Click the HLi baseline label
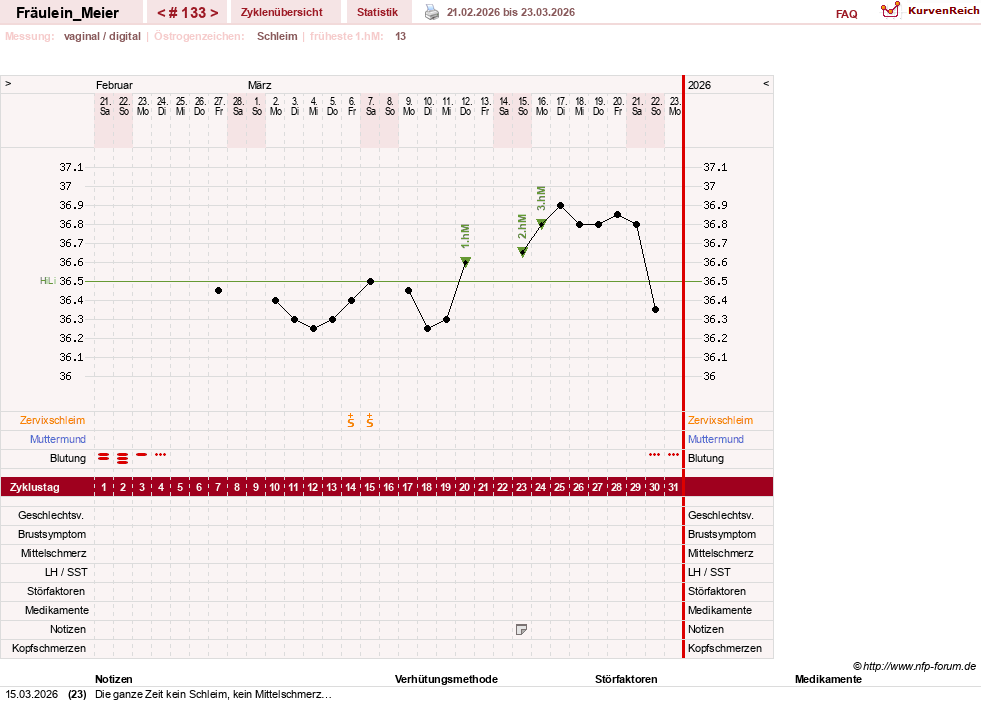 (x=48, y=281)
